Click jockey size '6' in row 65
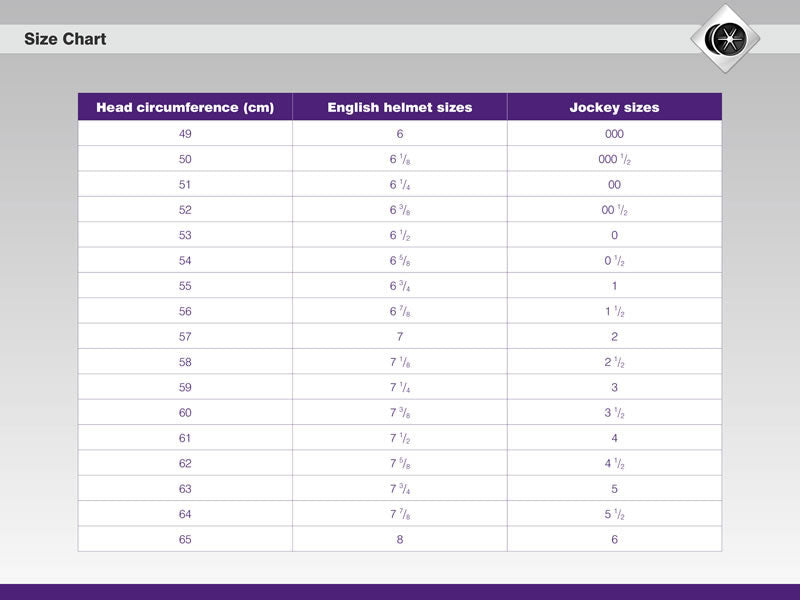The width and height of the screenshot is (800, 600). coord(614,539)
